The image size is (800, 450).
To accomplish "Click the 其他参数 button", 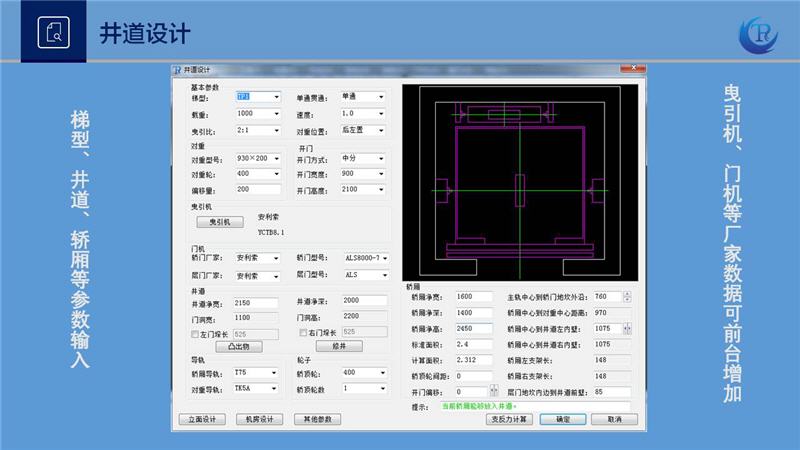I will 318,419.
